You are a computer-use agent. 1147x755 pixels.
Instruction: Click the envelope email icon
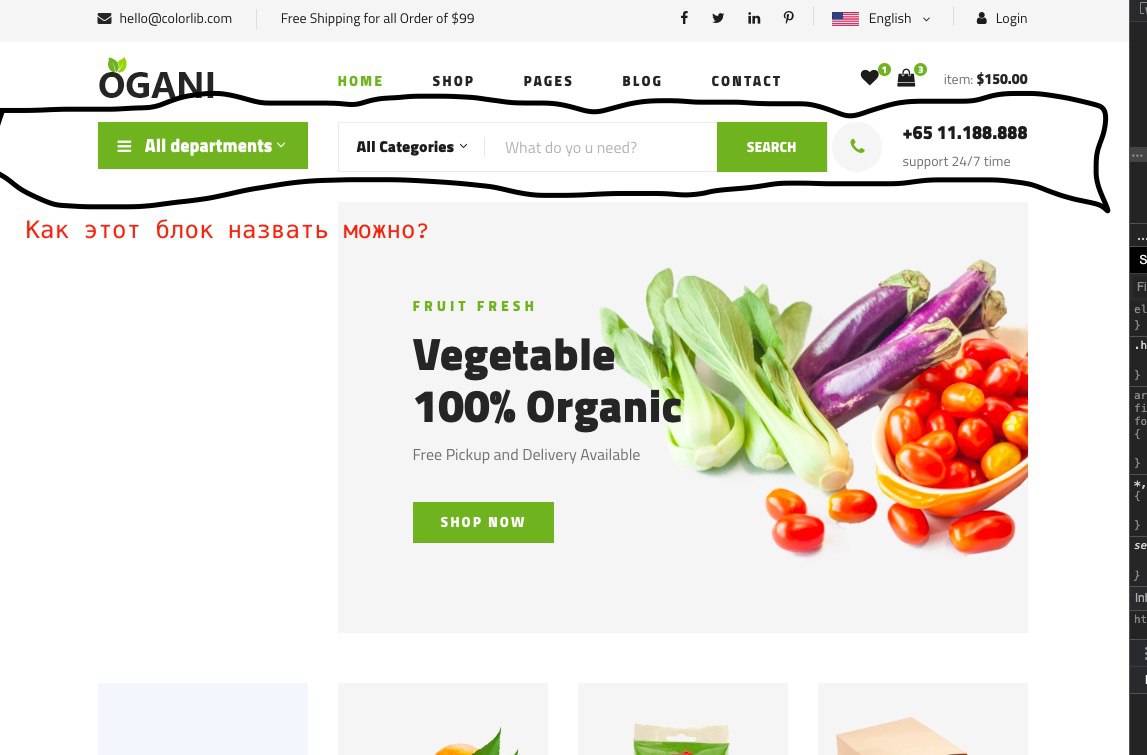click(x=105, y=18)
